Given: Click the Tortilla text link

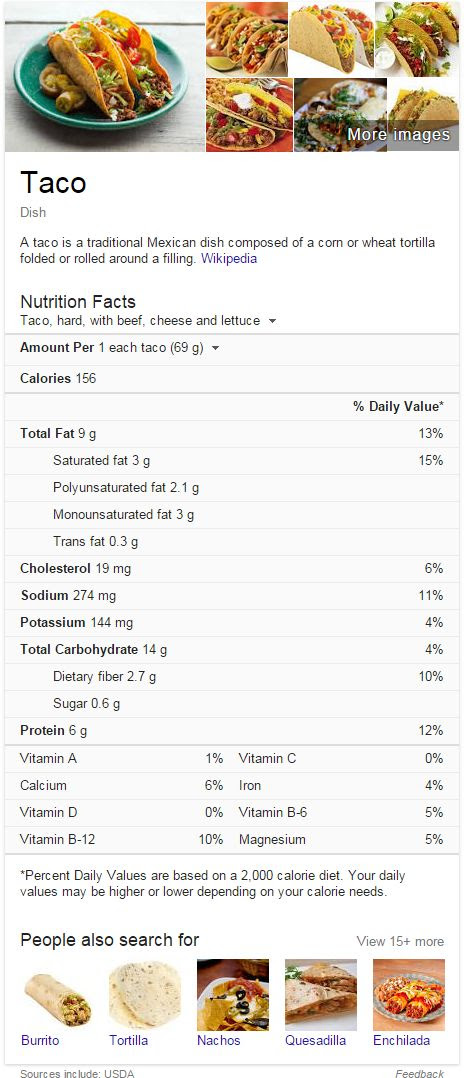Looking at the screenshot, I should click(x=129, y=1040).
